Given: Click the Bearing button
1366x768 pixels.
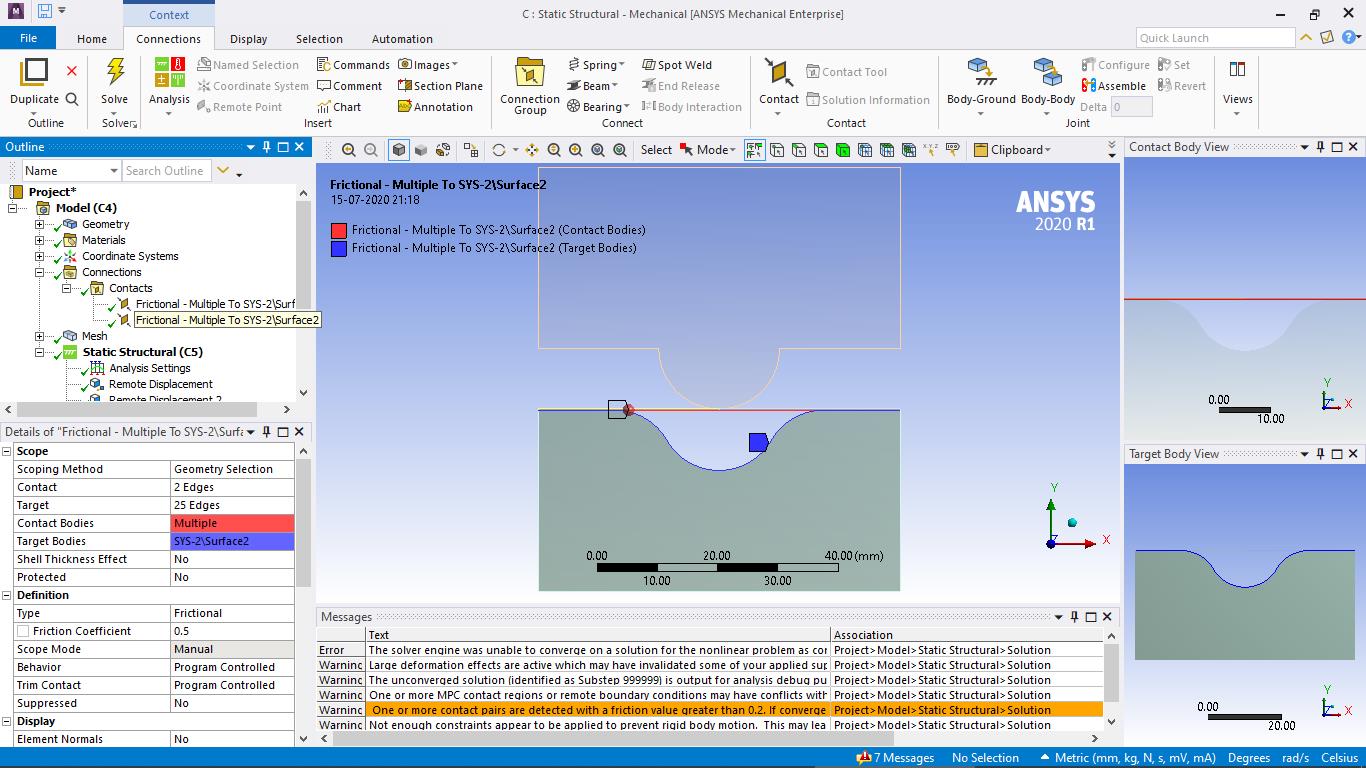Looking at the screenshot, I should 598,107.
